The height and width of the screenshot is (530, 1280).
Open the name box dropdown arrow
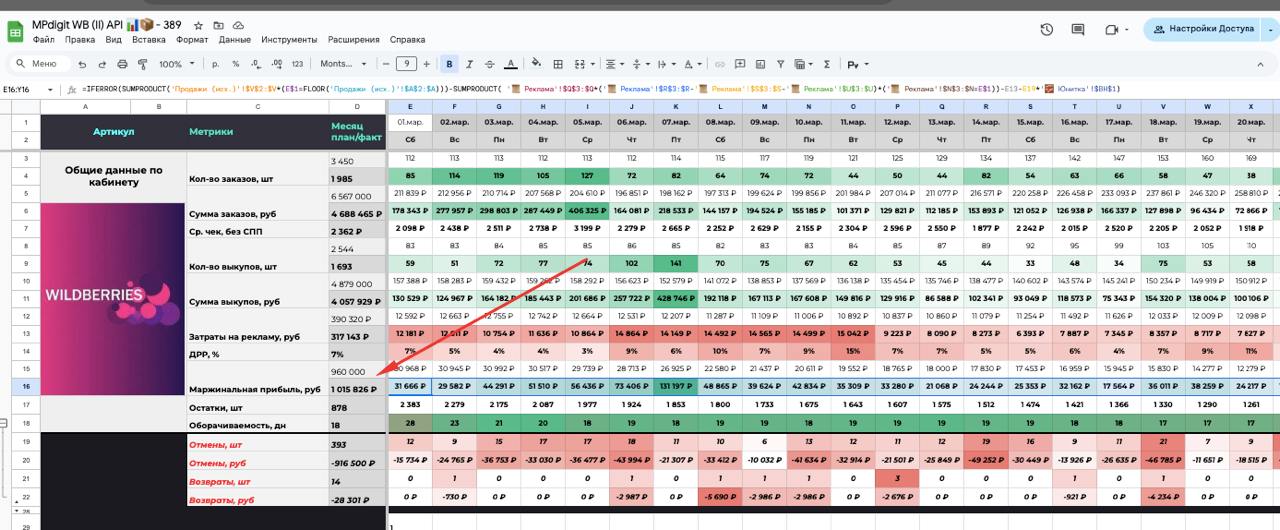52,89
